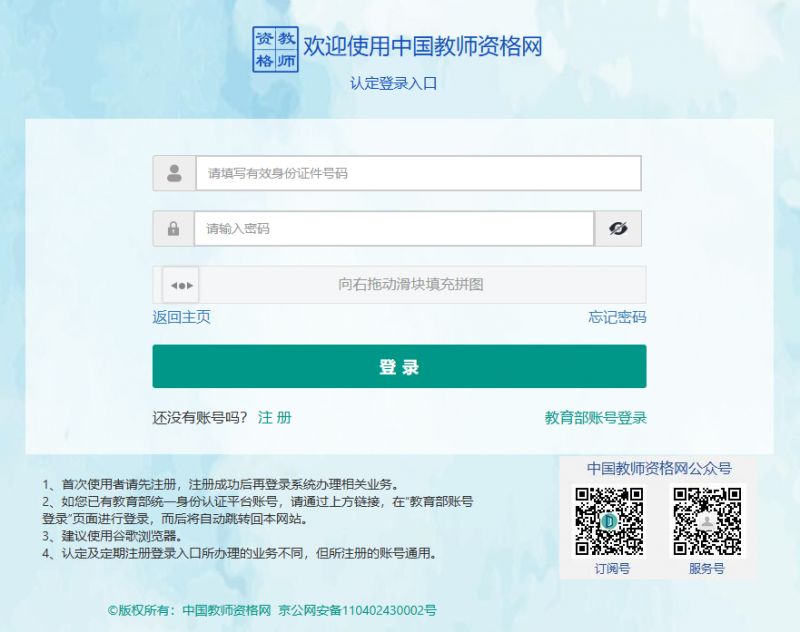Viewport: 800px width, 632px height.
Task: Click the ©版权所有：中国教师资格网 text
Action: click(189, 611)
